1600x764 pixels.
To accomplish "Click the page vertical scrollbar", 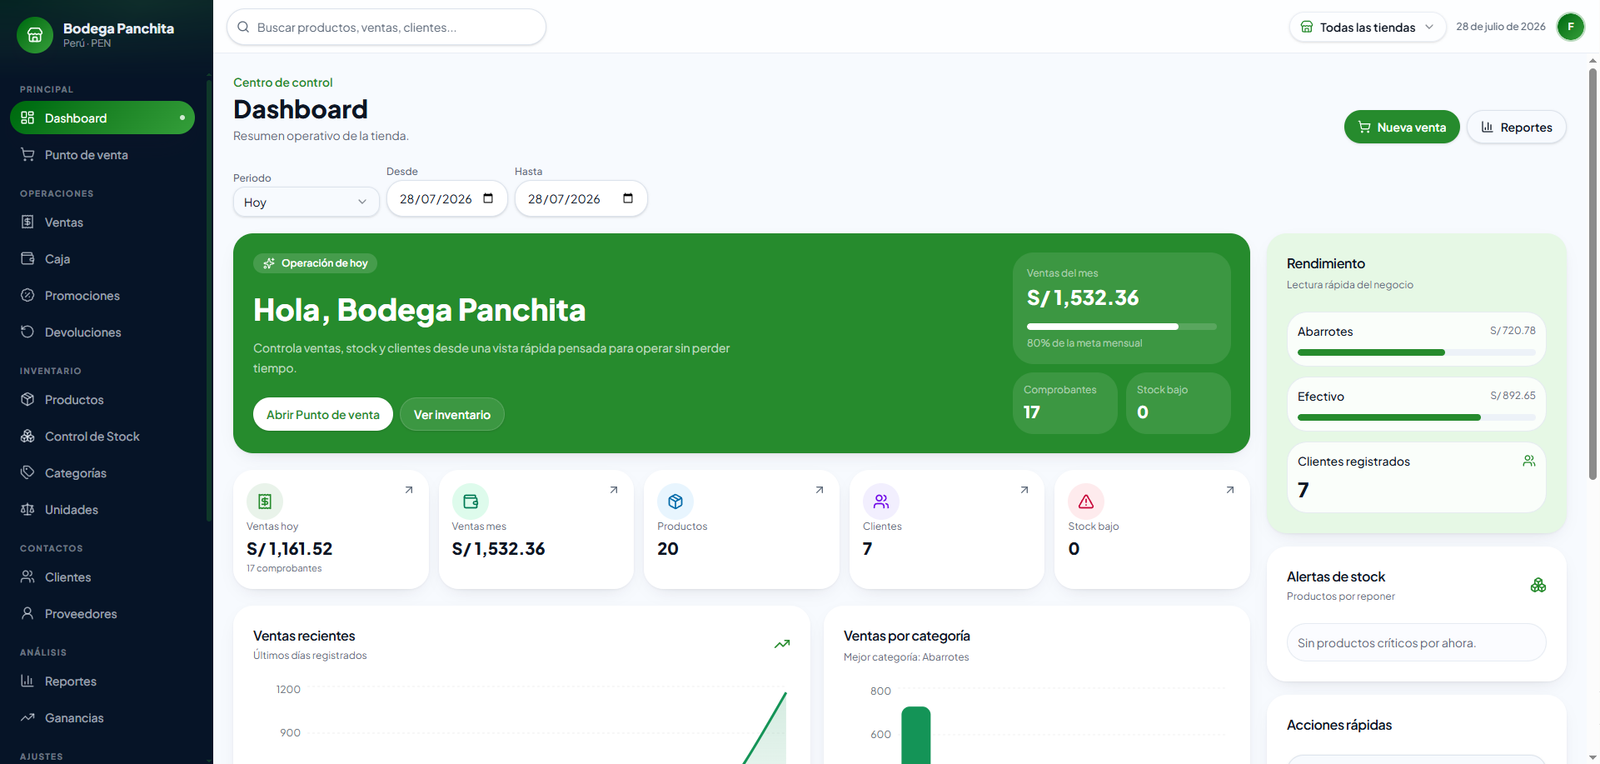I will pos(1593,274).
